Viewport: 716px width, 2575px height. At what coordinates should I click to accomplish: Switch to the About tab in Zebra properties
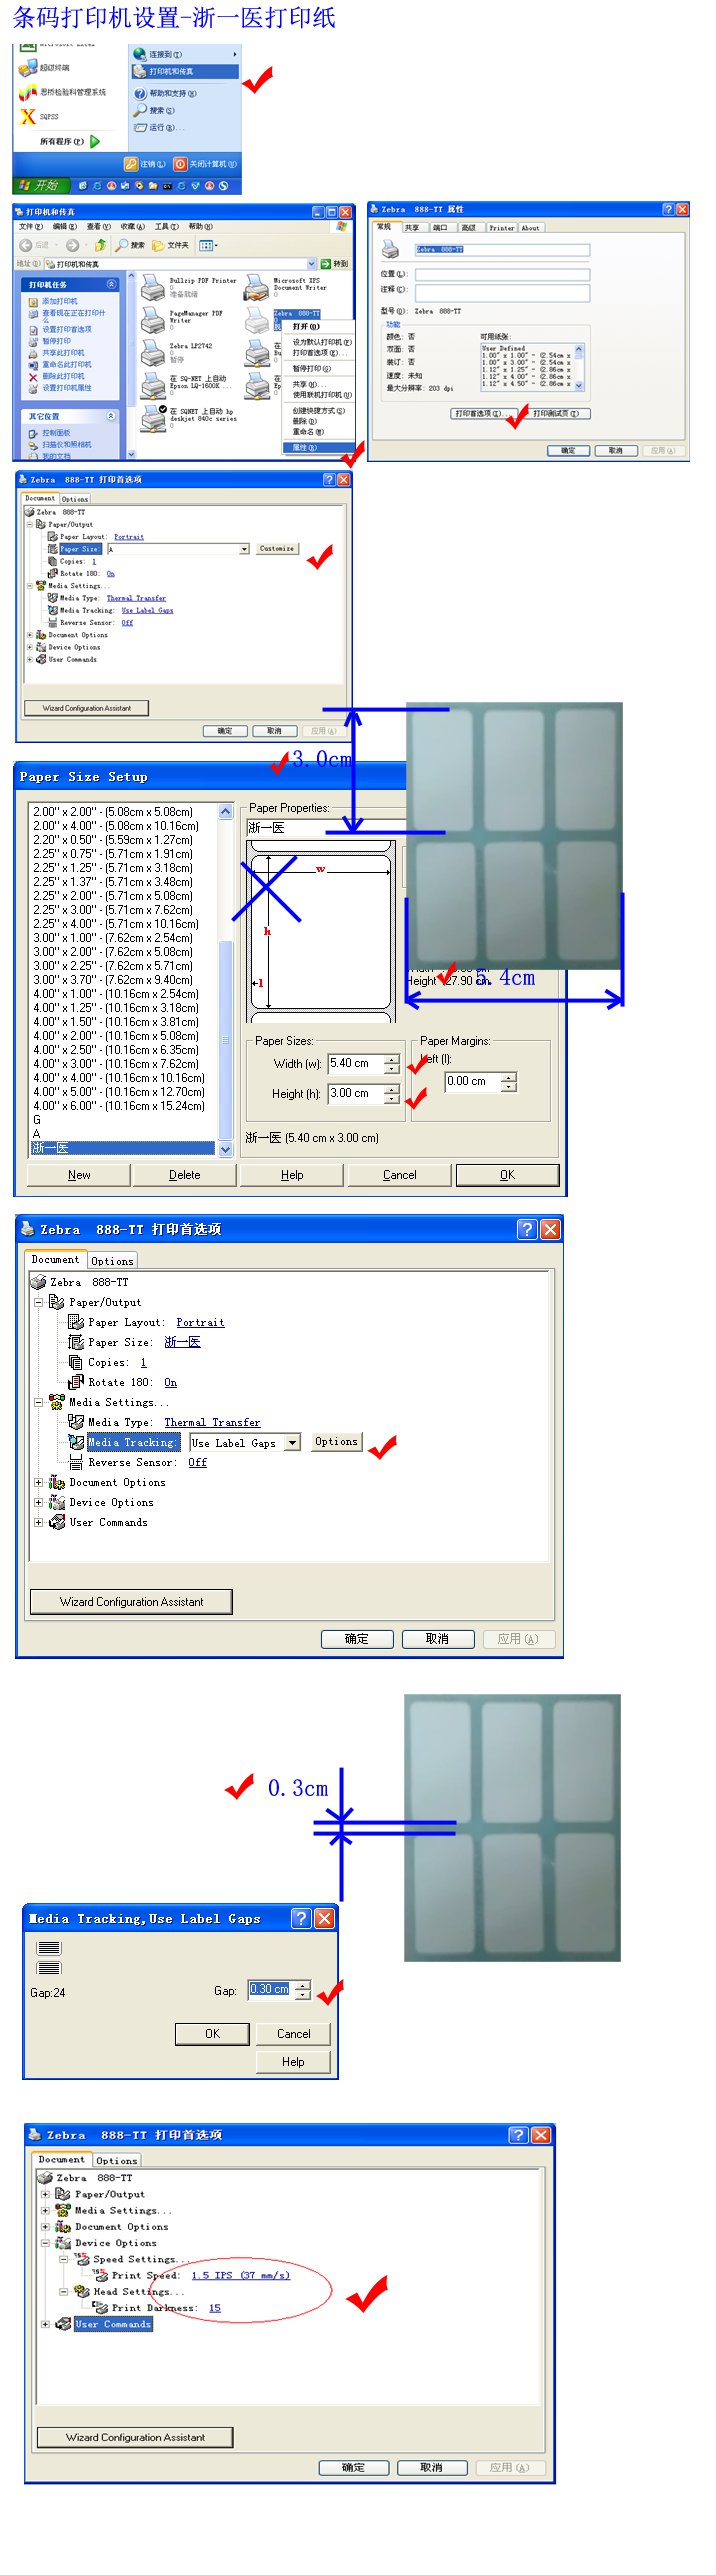click(531, 227)
